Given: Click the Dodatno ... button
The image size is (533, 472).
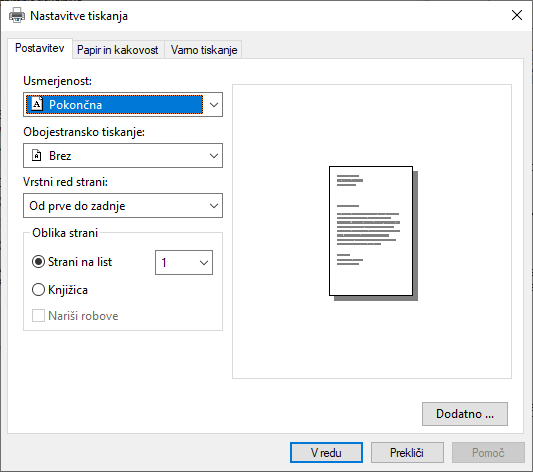Looking at the screenshot, I should (x=465, y=414).
